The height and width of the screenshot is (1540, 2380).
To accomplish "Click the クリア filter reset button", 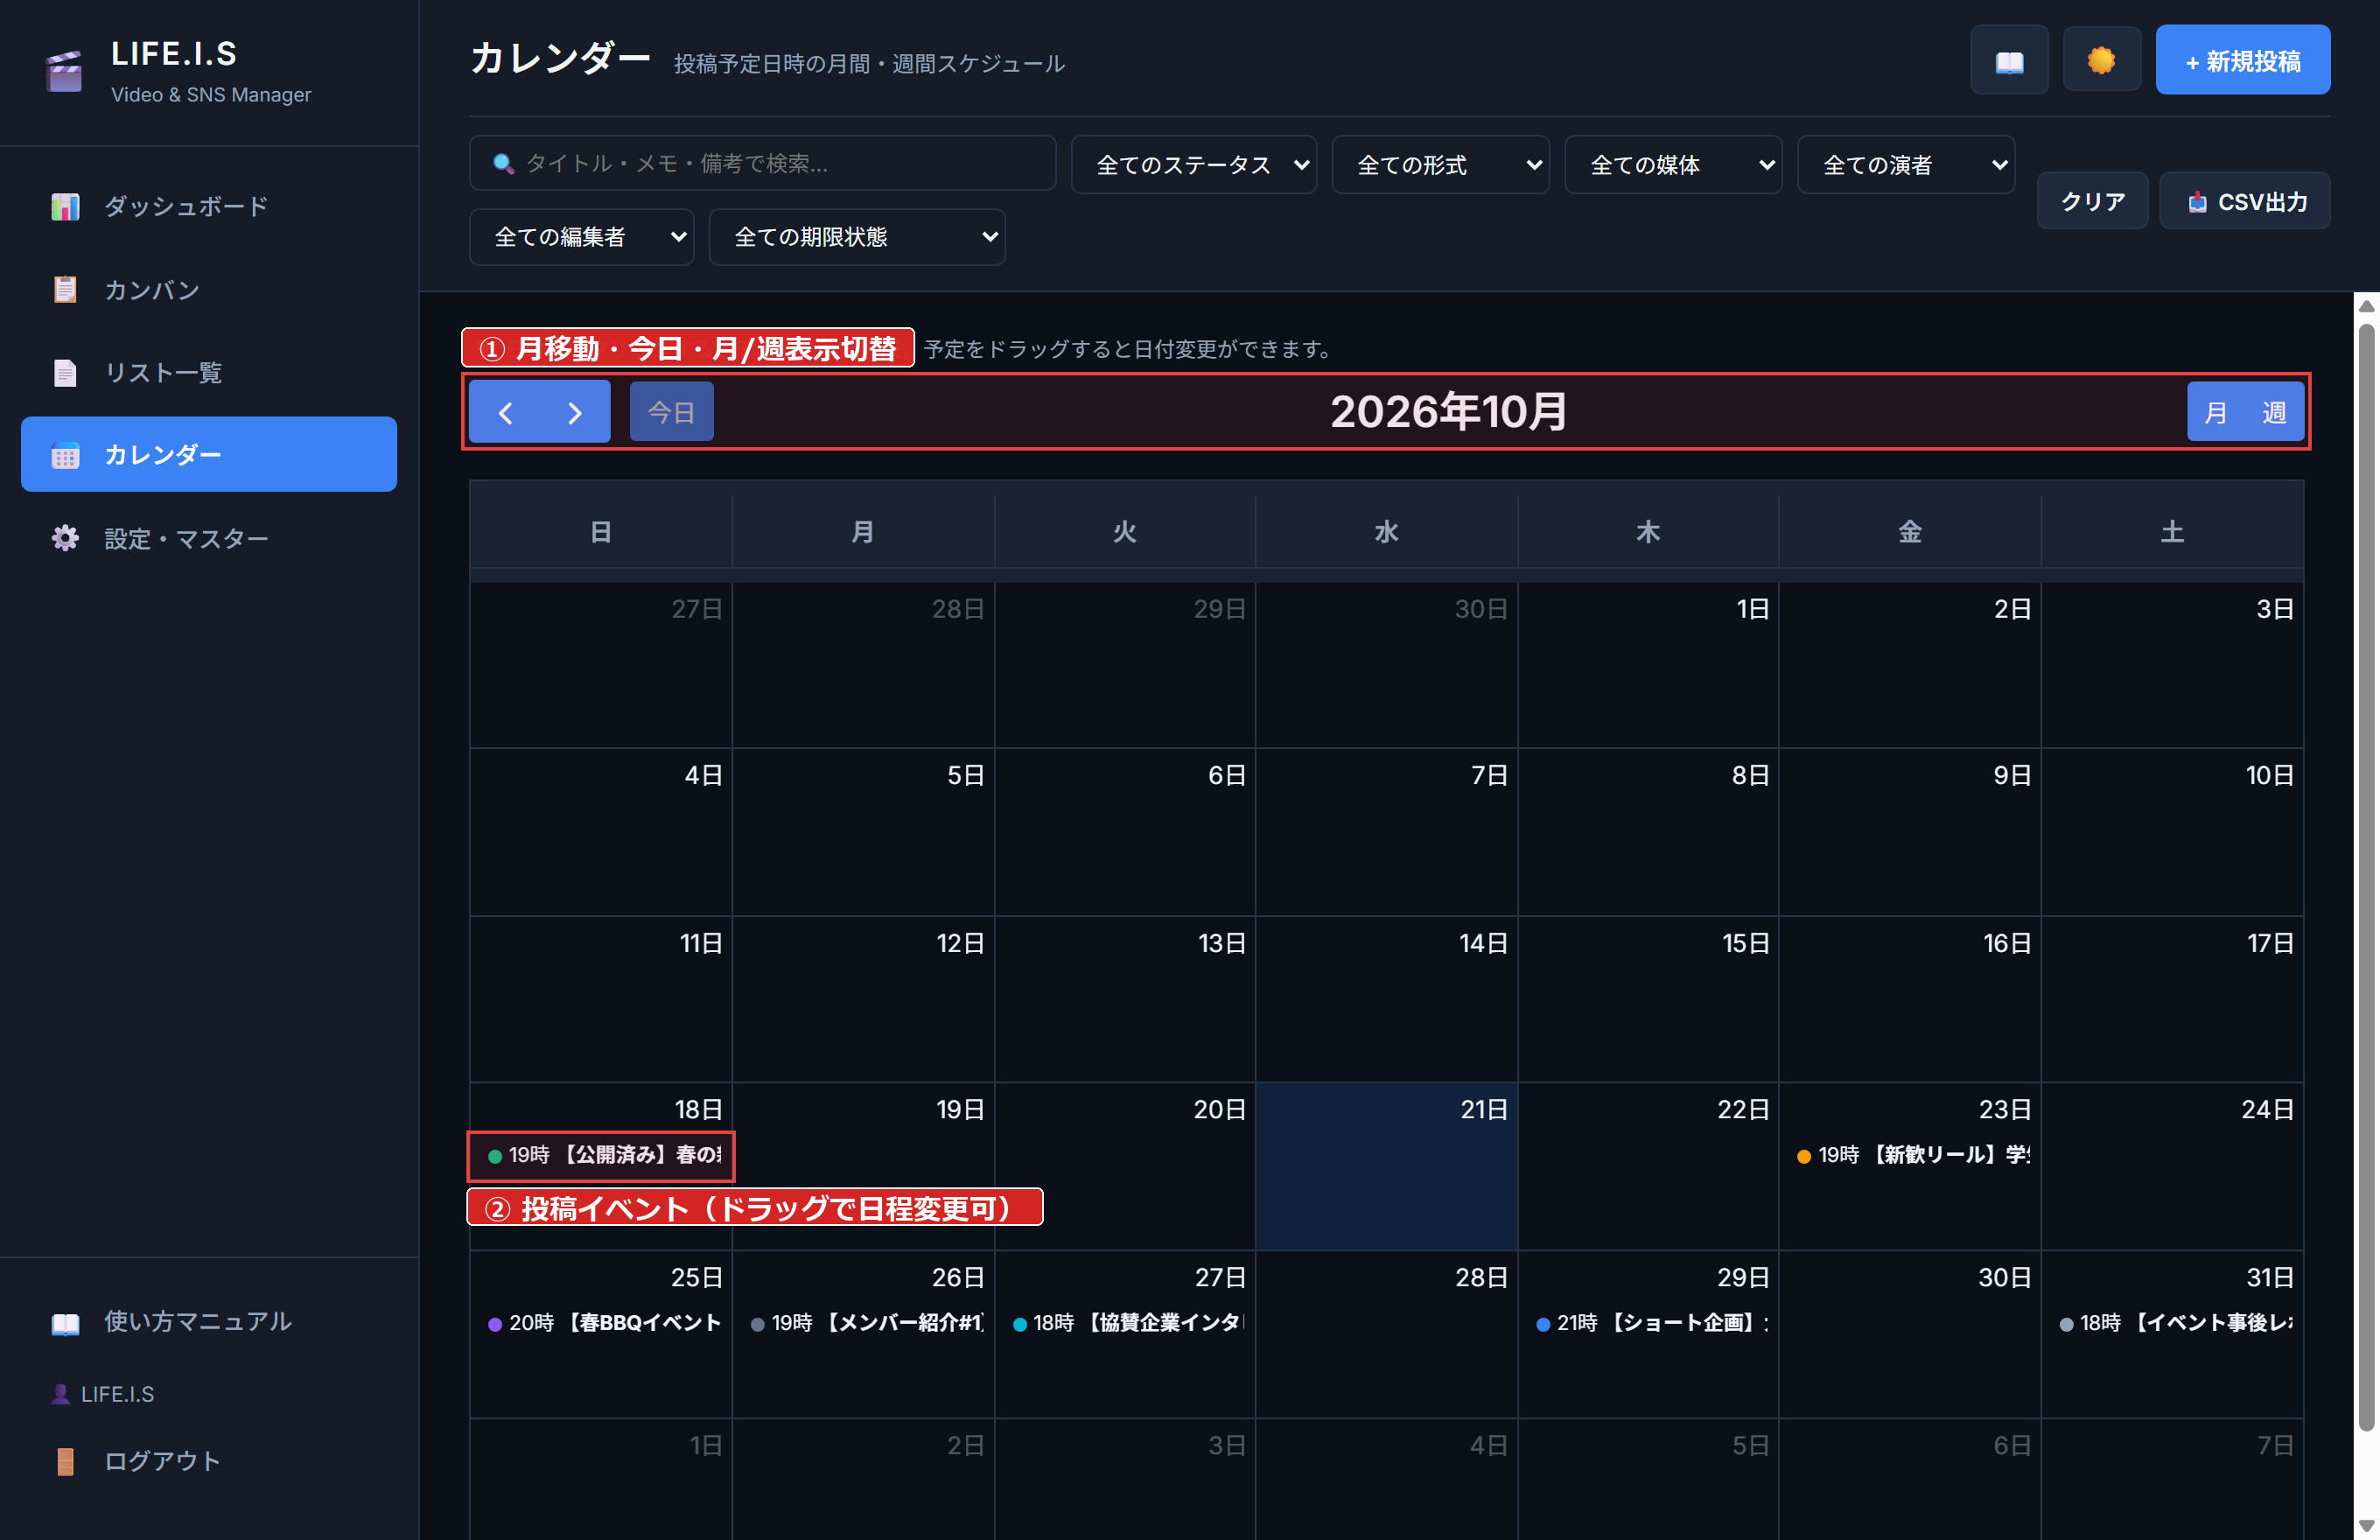I will (x=2092, y=201).
